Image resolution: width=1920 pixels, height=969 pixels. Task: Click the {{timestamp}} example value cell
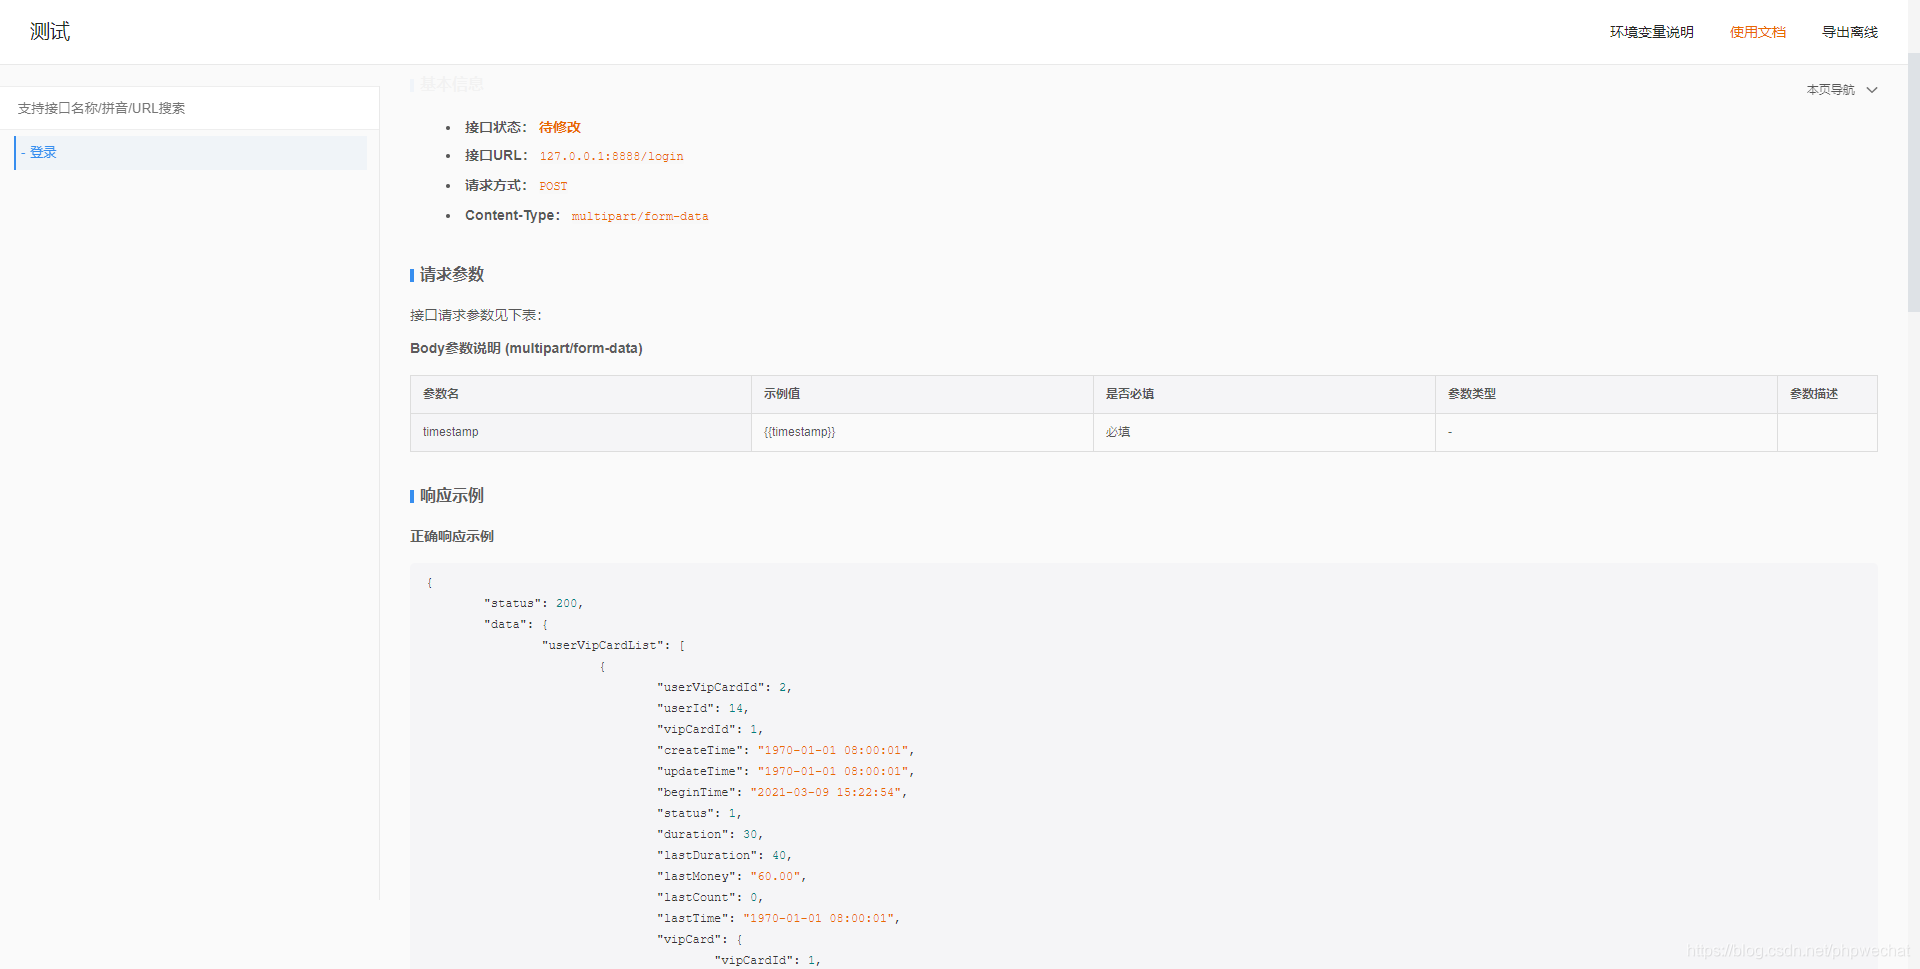pos(922,432)
